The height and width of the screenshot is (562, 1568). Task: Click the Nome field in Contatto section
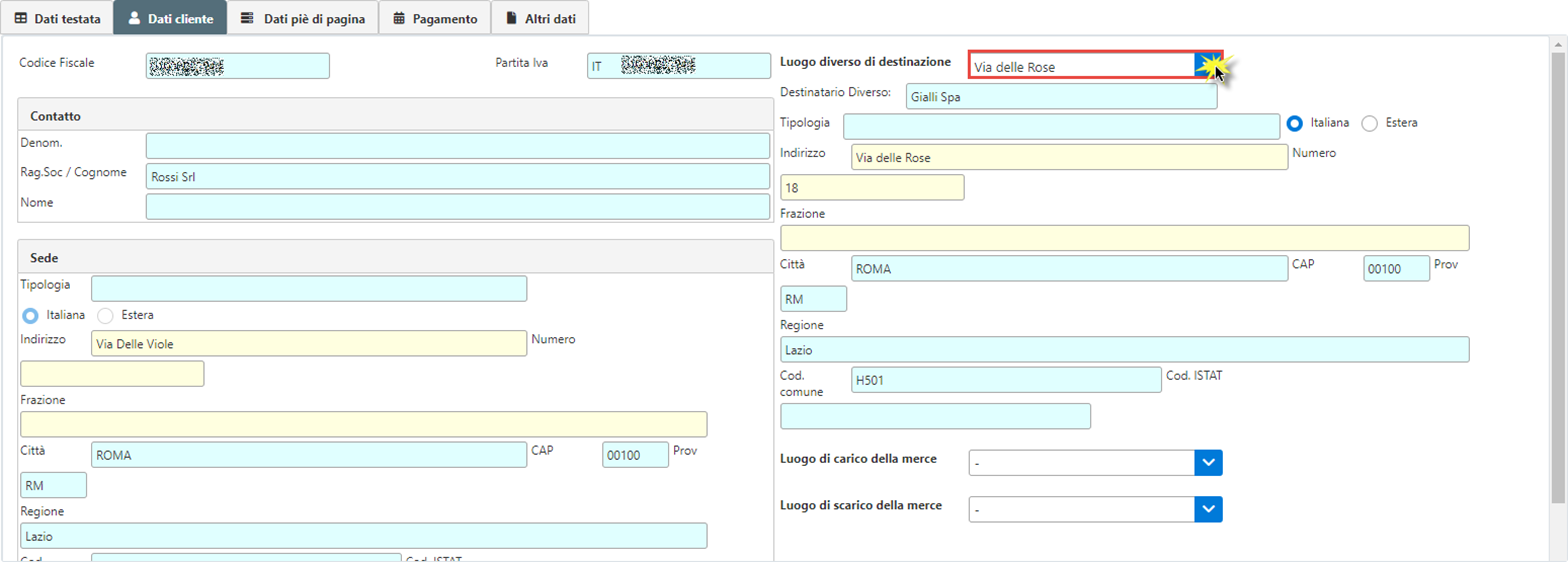pyautogui.click(x=457, y=207)
